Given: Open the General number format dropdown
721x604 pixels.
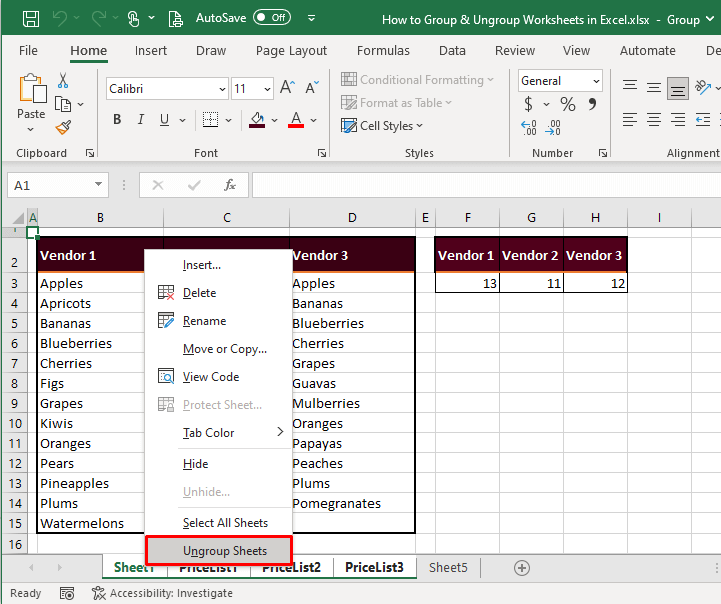Looking at the screenshot, I should [x=596, y=81].
